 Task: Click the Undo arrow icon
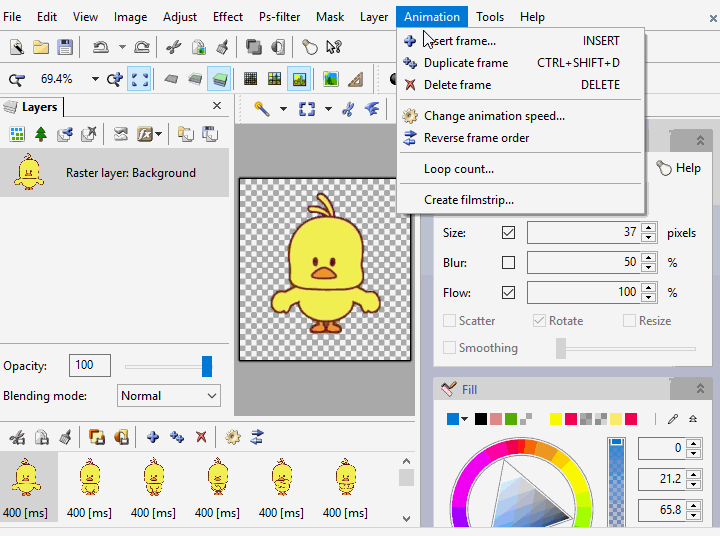(x=101, y=47)
